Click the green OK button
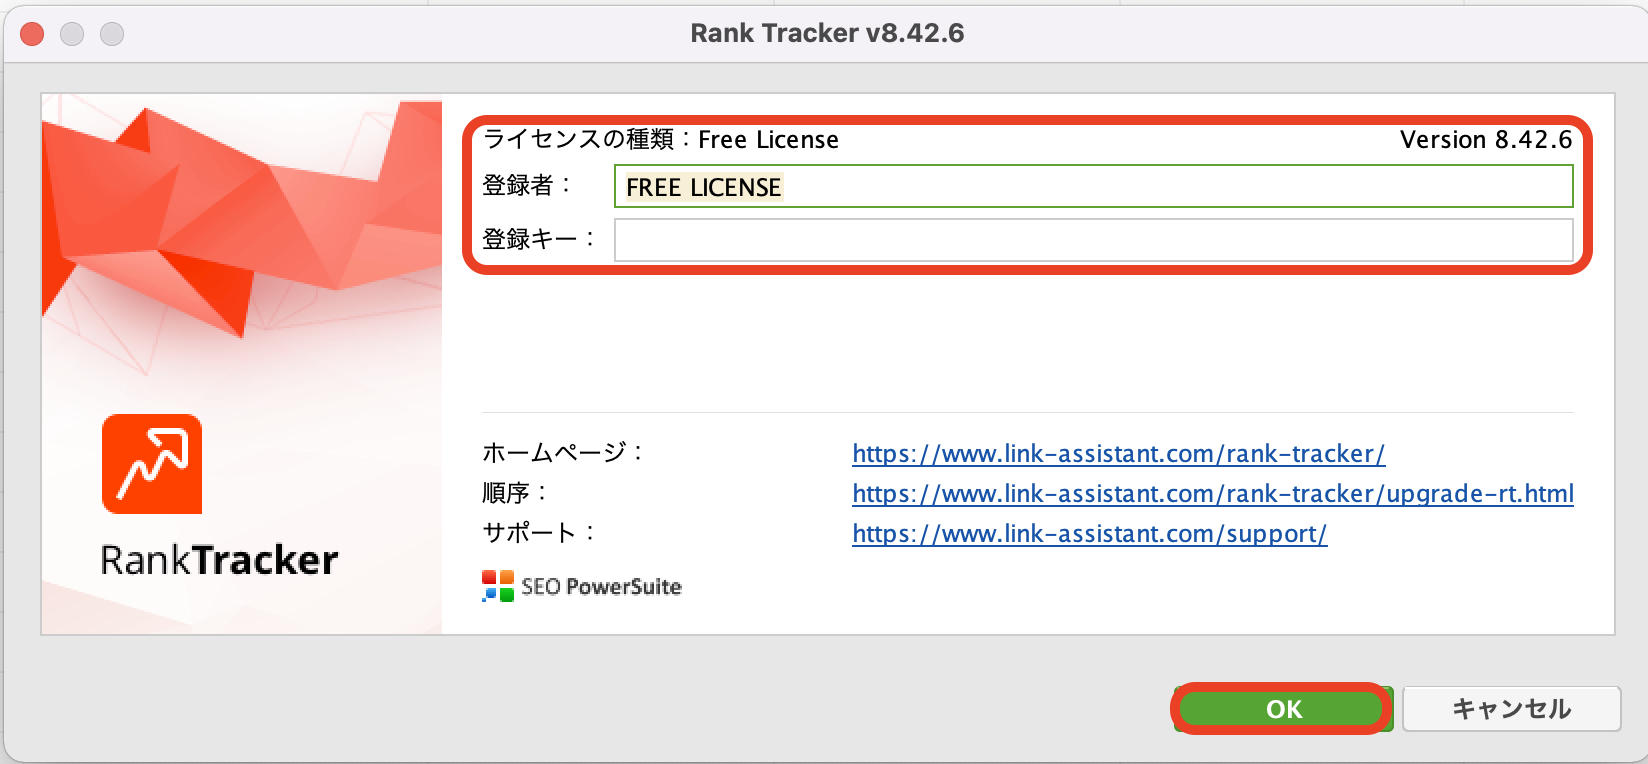 (1283, 709)
